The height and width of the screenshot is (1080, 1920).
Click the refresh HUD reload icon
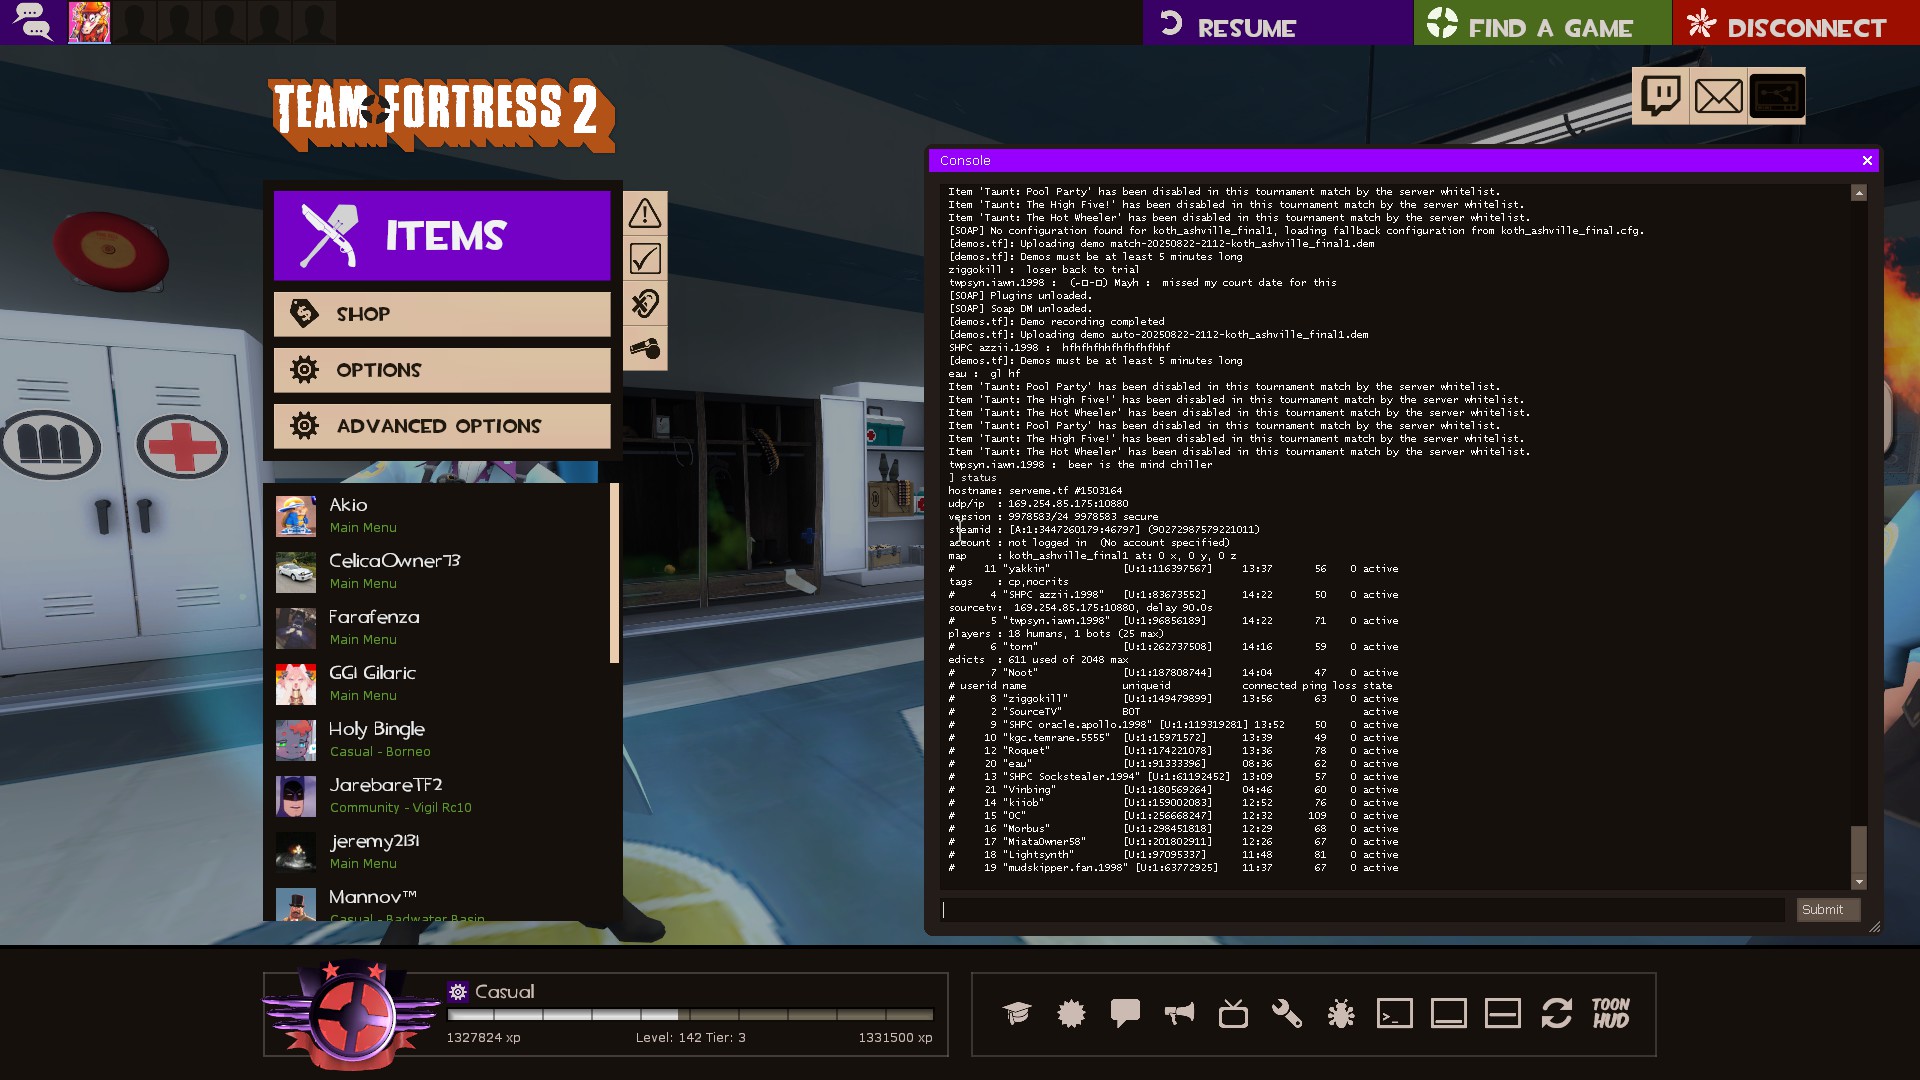[x=1557, y=1014]
